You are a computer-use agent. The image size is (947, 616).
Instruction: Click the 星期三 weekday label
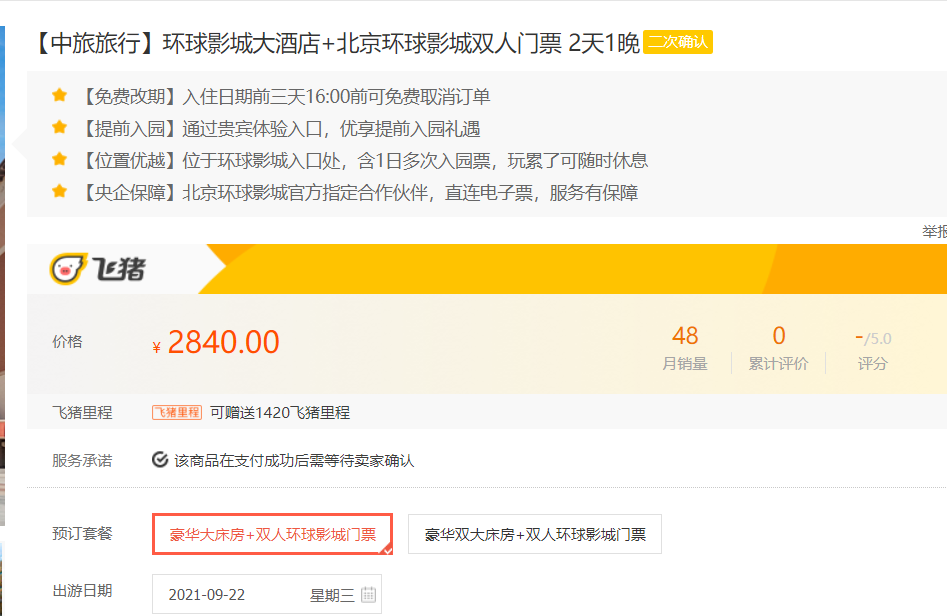(x=332, y=595)
